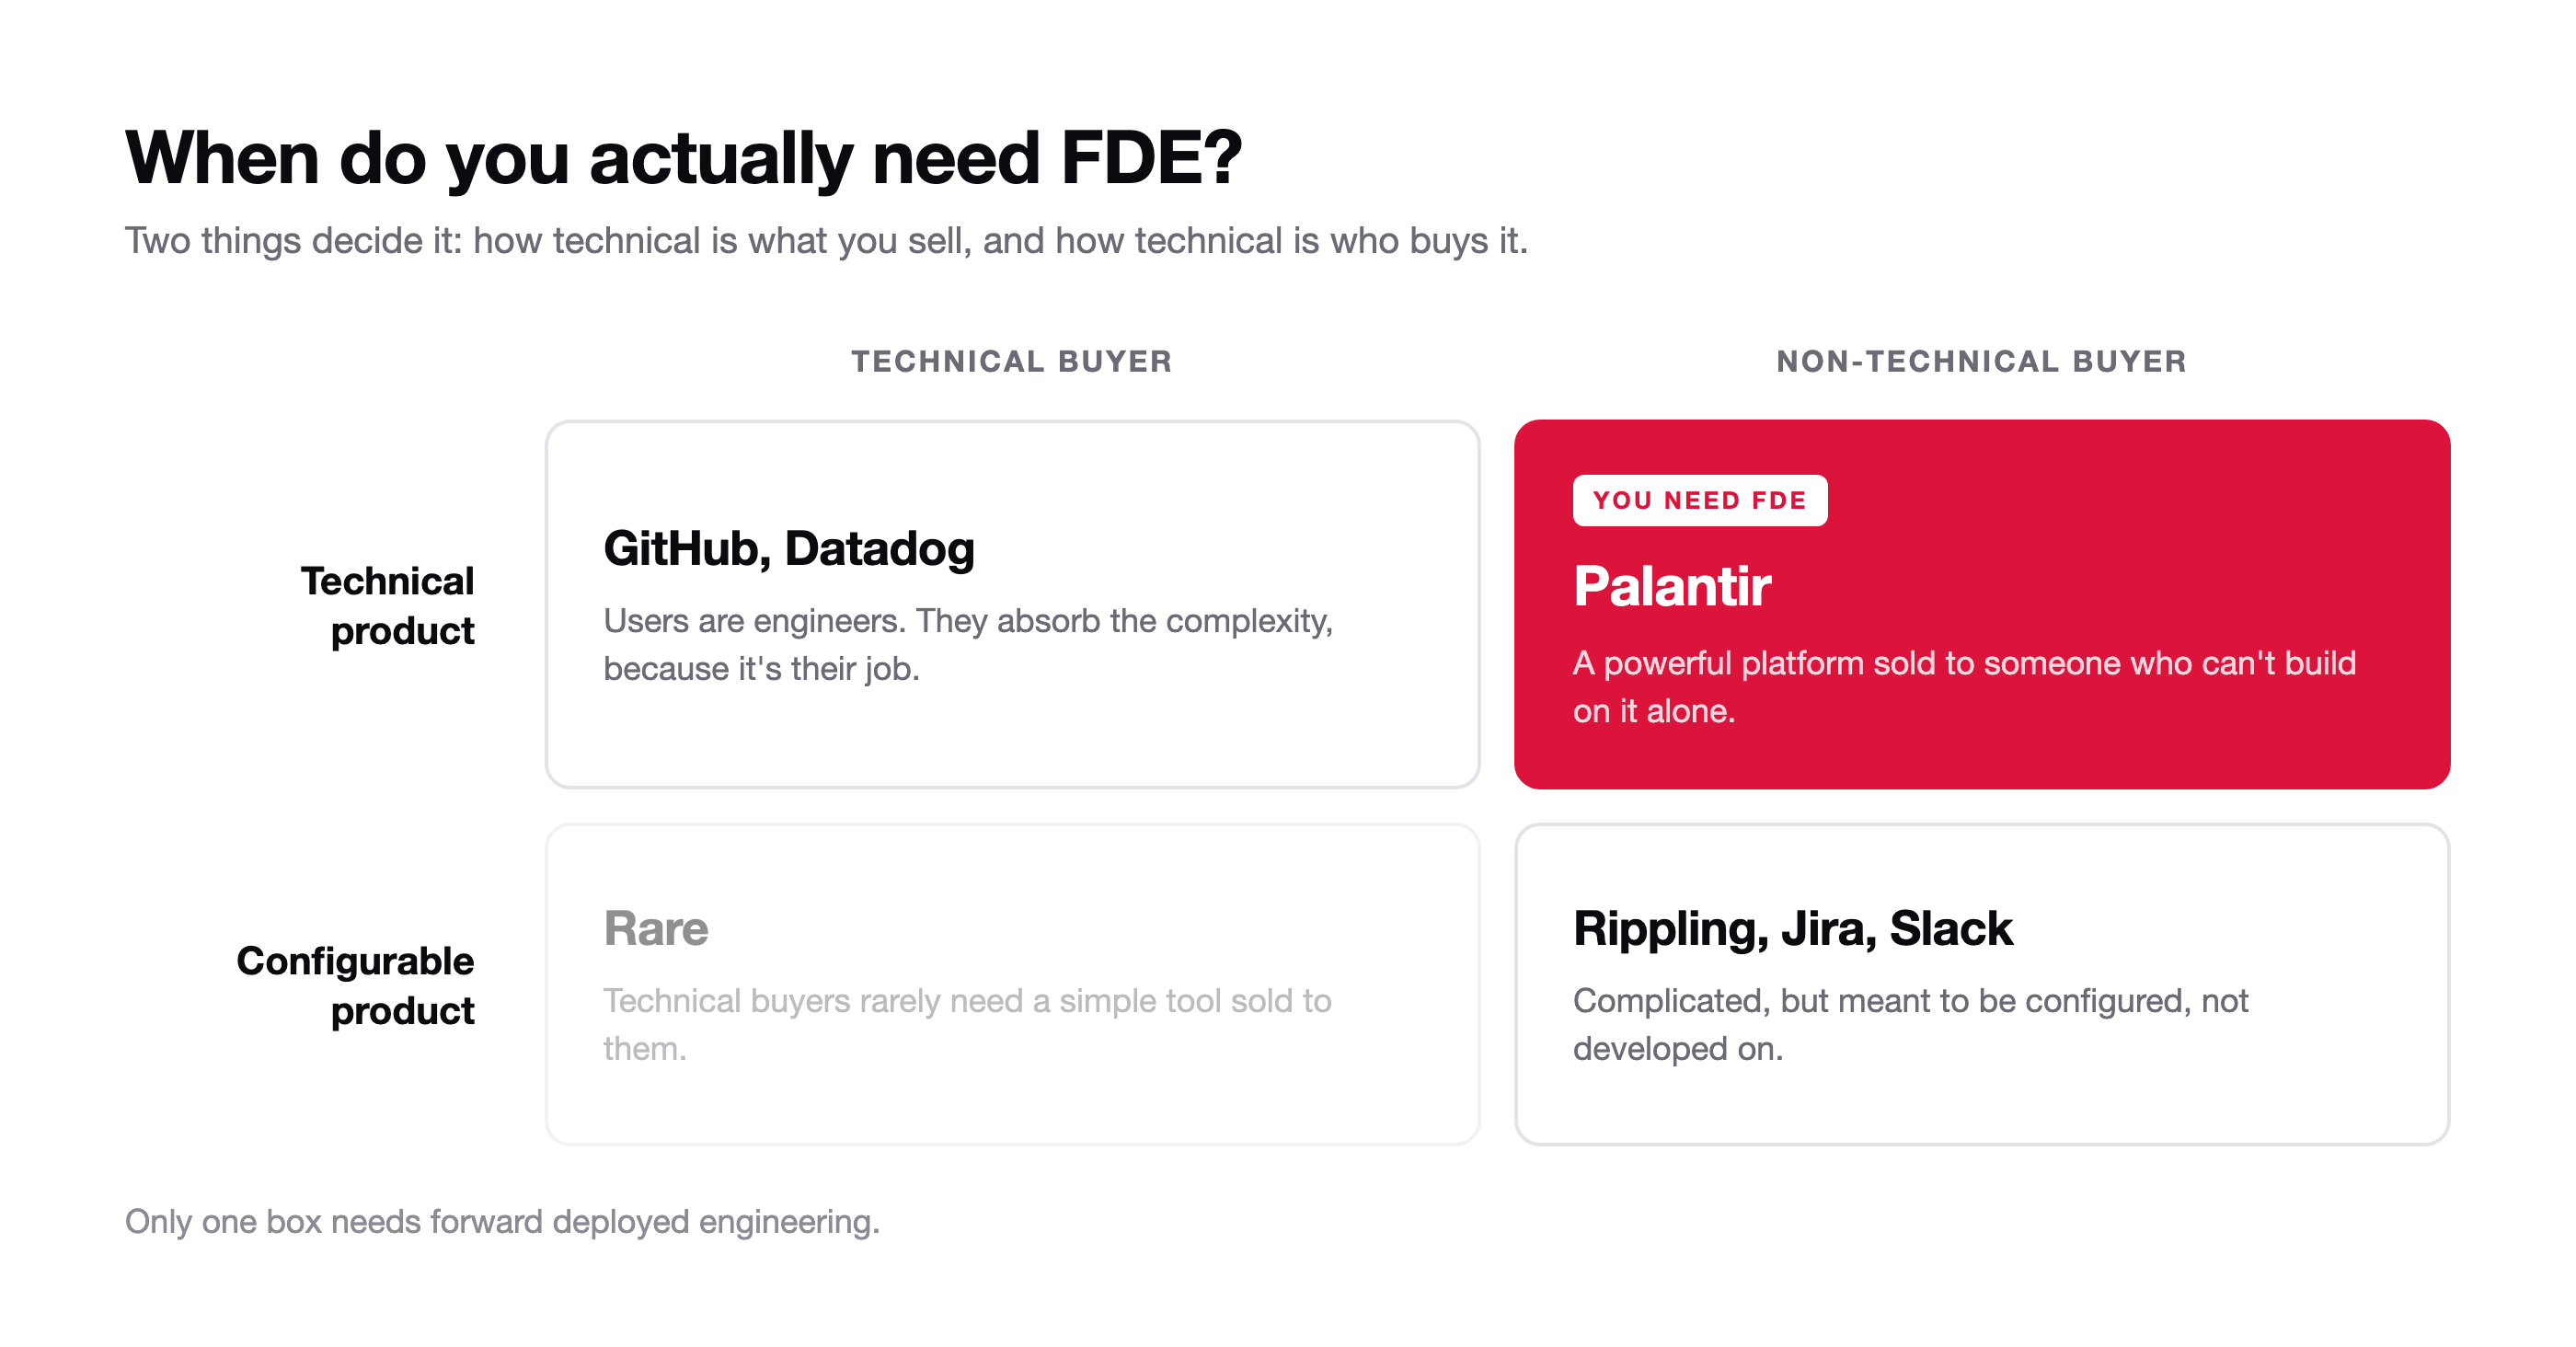Select the 'Technical product' row label
Viewport: 2576px width, 1347px height.
(x=388, y=606)
